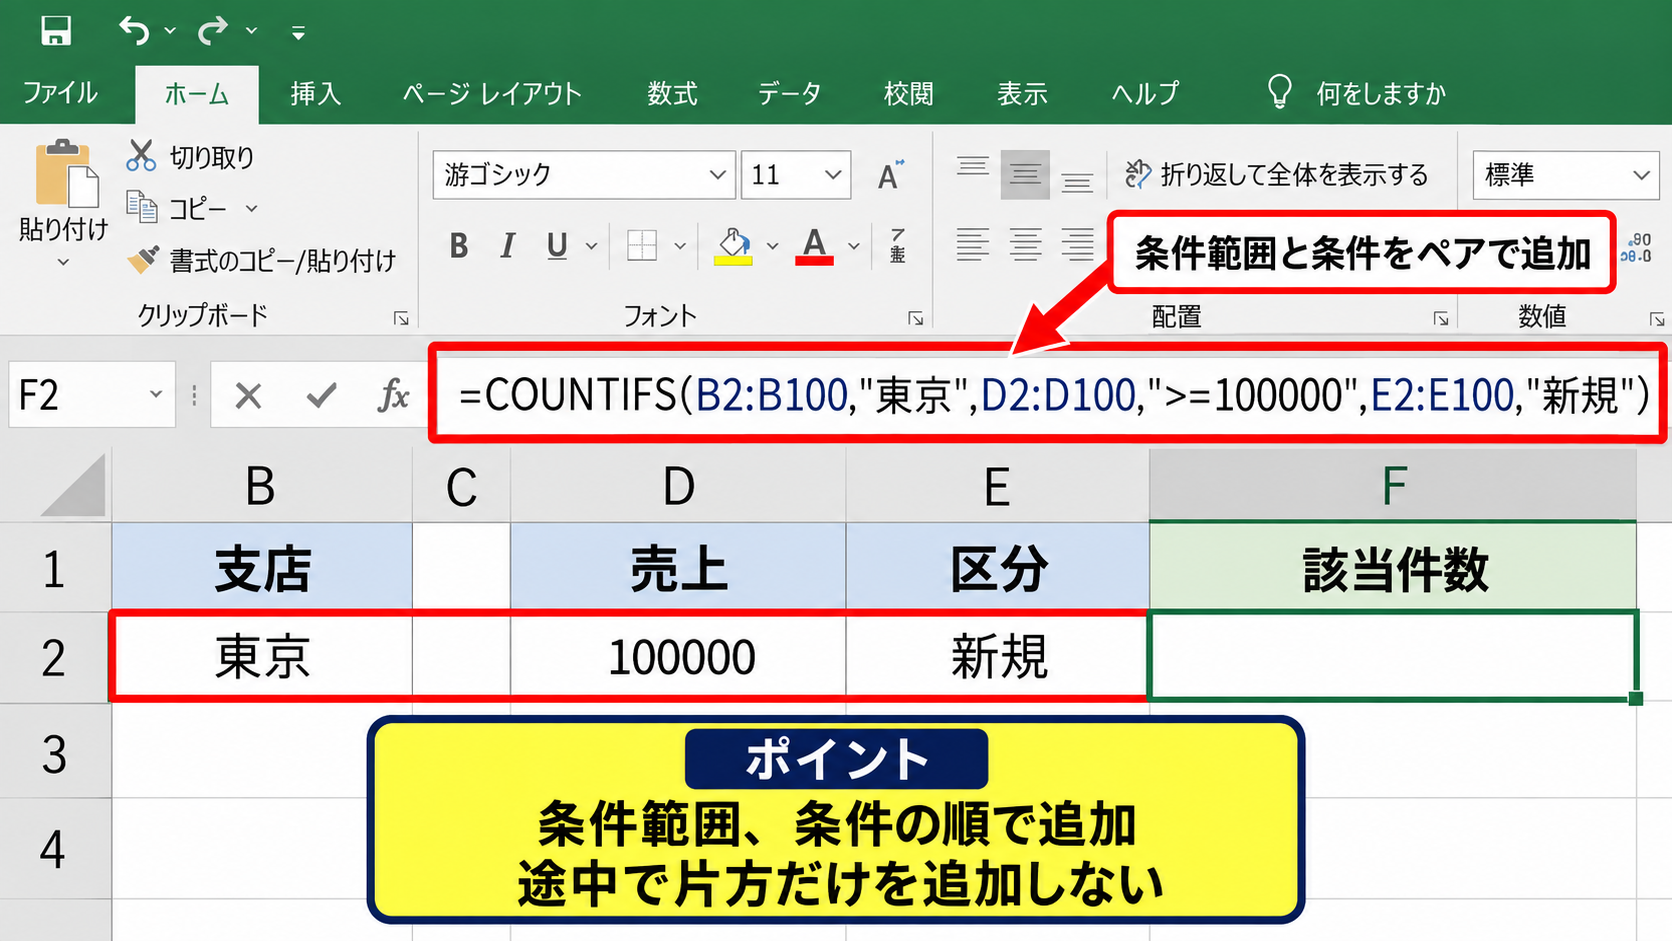Toggle Bold formatting
Viewport: 1672px width, 941px height.
coord(459,246)
